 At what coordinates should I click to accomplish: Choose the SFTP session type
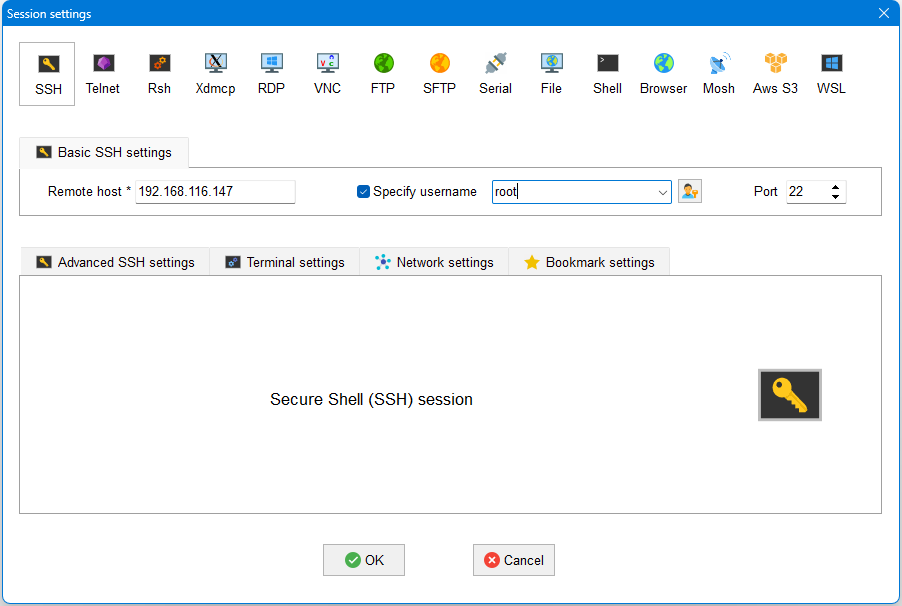pyautogui.click(x=439, y=74)
